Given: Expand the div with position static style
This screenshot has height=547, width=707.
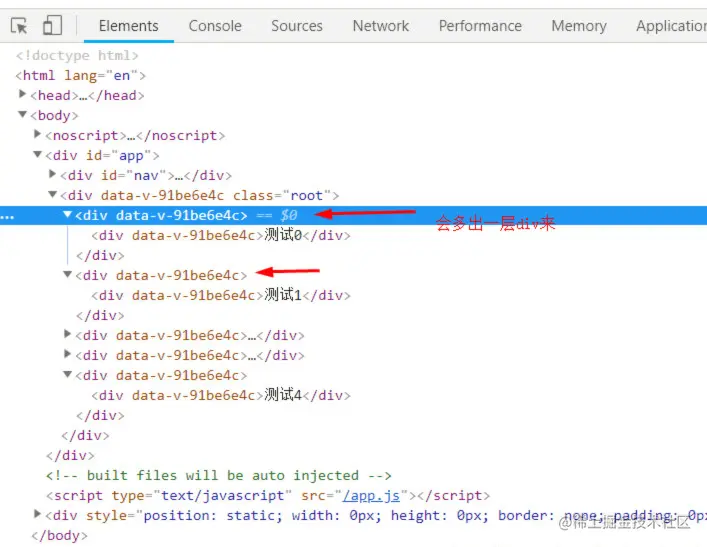Looking at the screenshot, I should coord(38,514).
